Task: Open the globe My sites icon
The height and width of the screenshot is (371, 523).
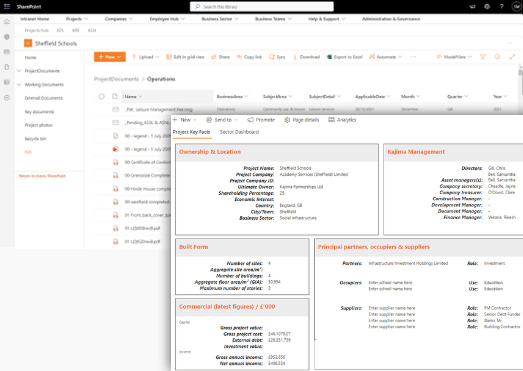Action: tap(7, 37)
